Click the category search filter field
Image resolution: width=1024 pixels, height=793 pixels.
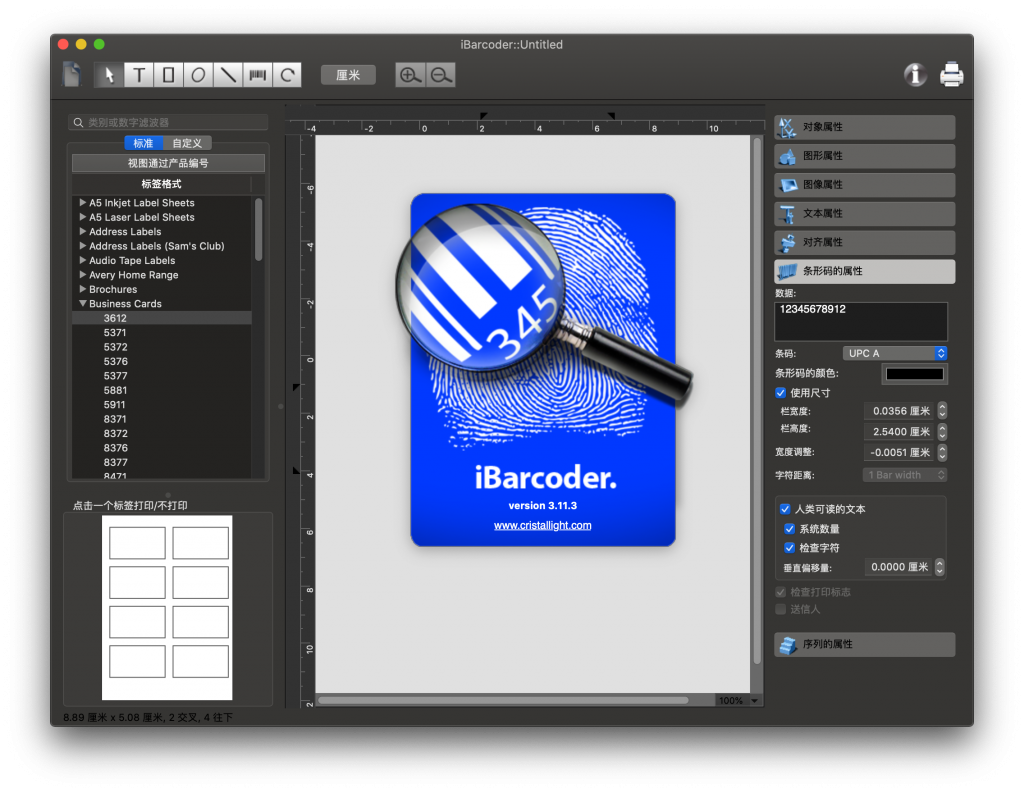168,122
